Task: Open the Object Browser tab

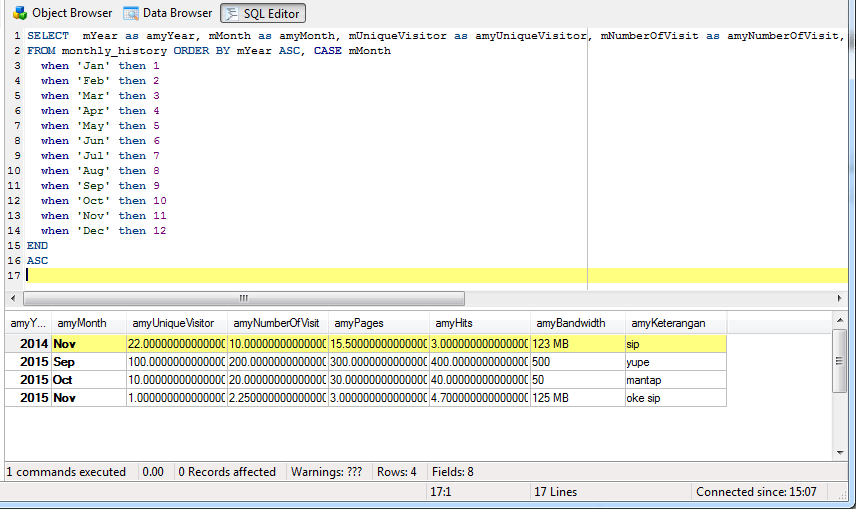Action: pos(62,13)
